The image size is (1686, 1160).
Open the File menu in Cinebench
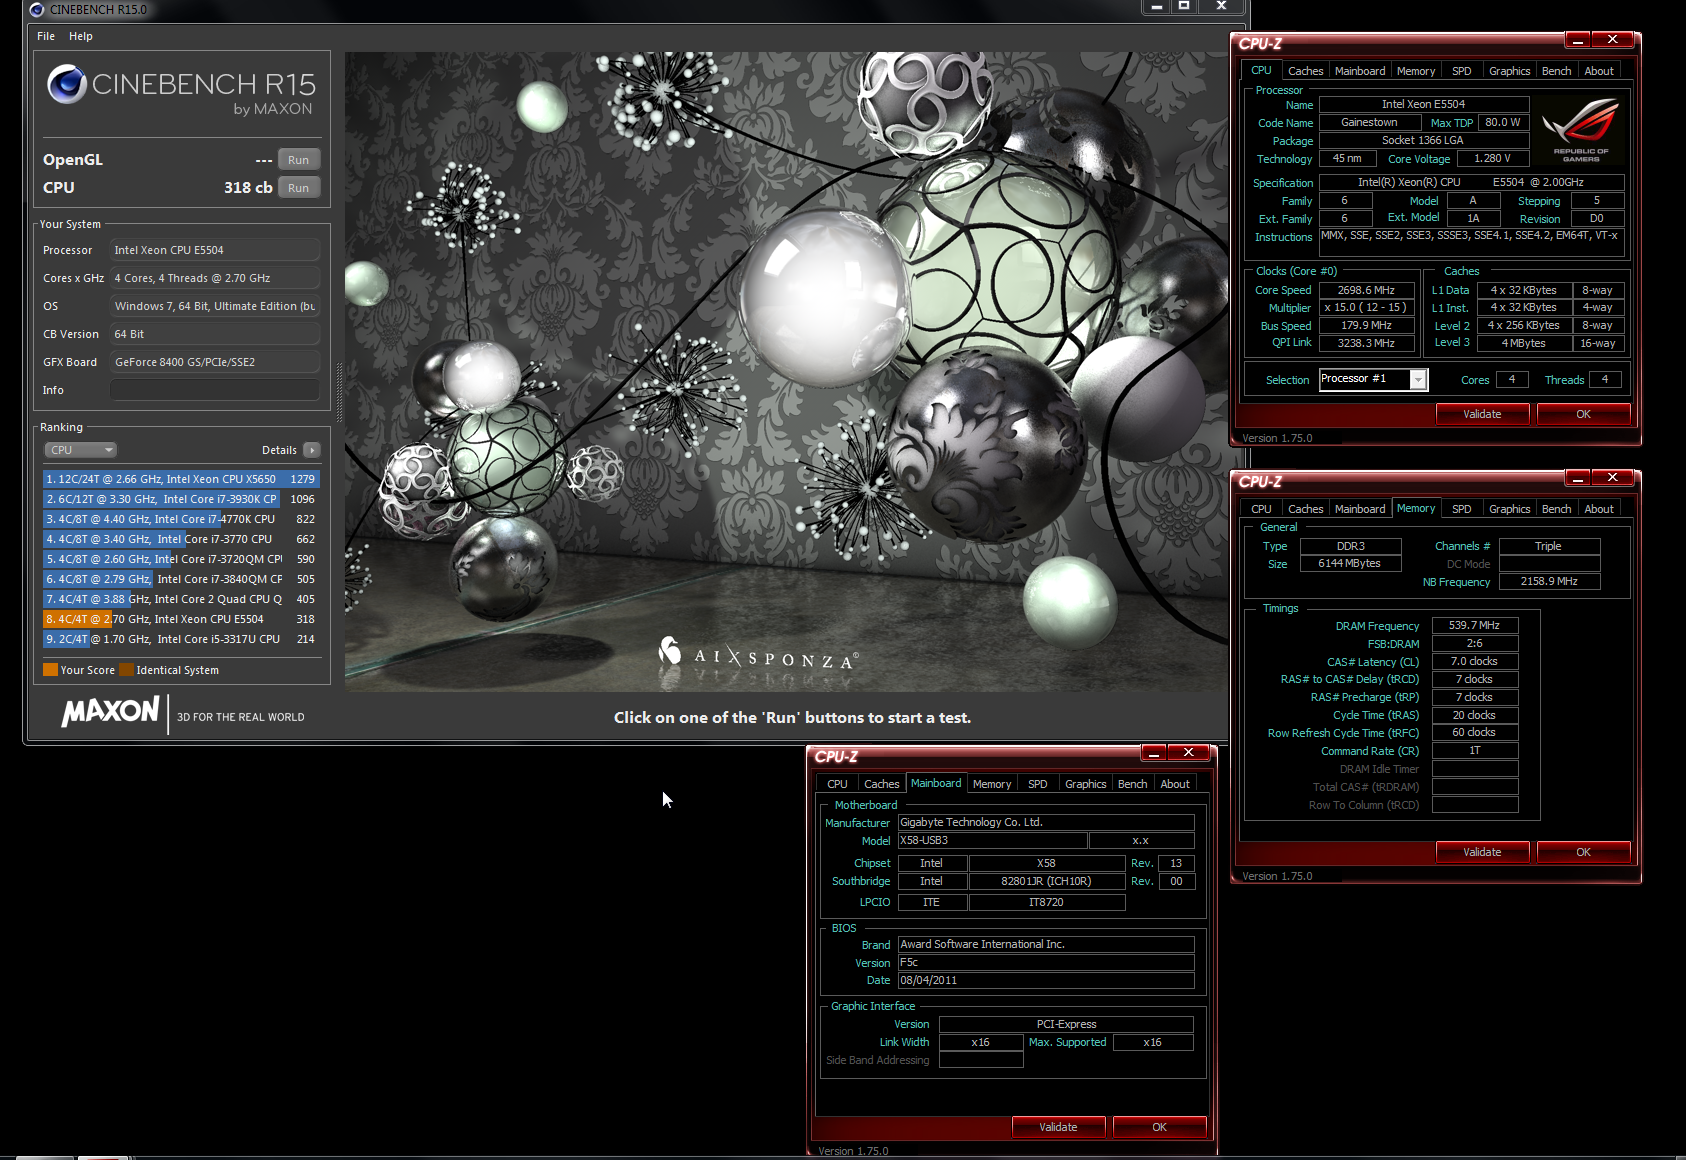[x=46, y=36]
